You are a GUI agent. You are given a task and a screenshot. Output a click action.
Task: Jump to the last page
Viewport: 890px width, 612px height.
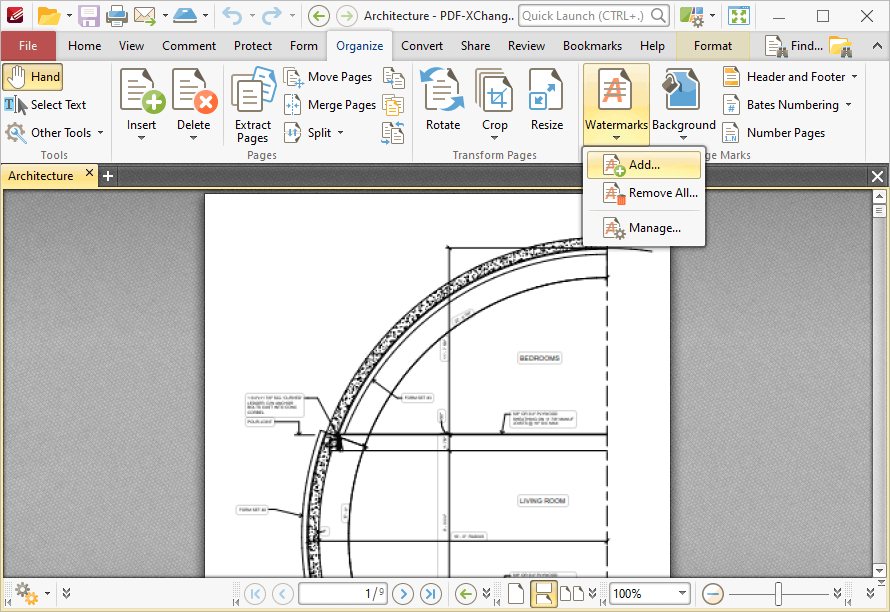tap(431, 593)
